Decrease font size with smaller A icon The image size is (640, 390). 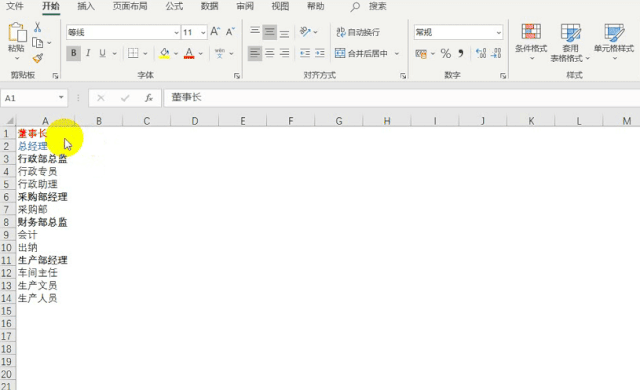click(230, 32)
